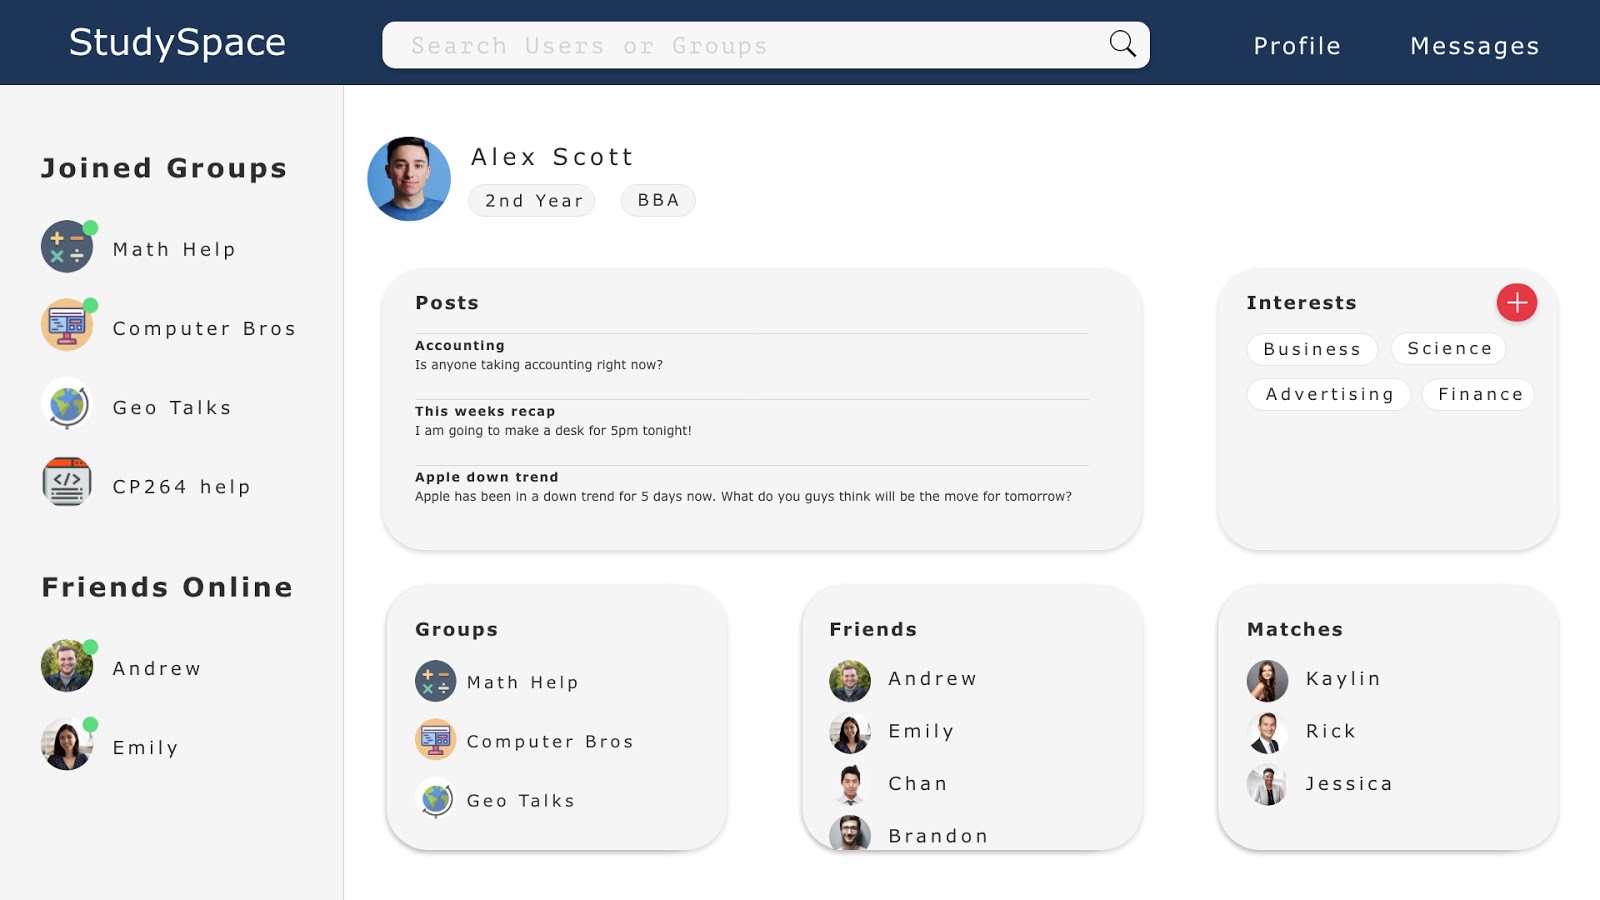Click Emily's avatar under Friends Online
The width and height of the screenshot is (1600, 900).
coord(67,745)
